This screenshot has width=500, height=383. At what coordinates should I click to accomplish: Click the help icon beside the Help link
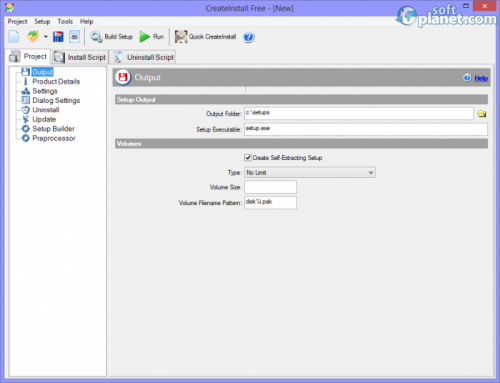467,78
